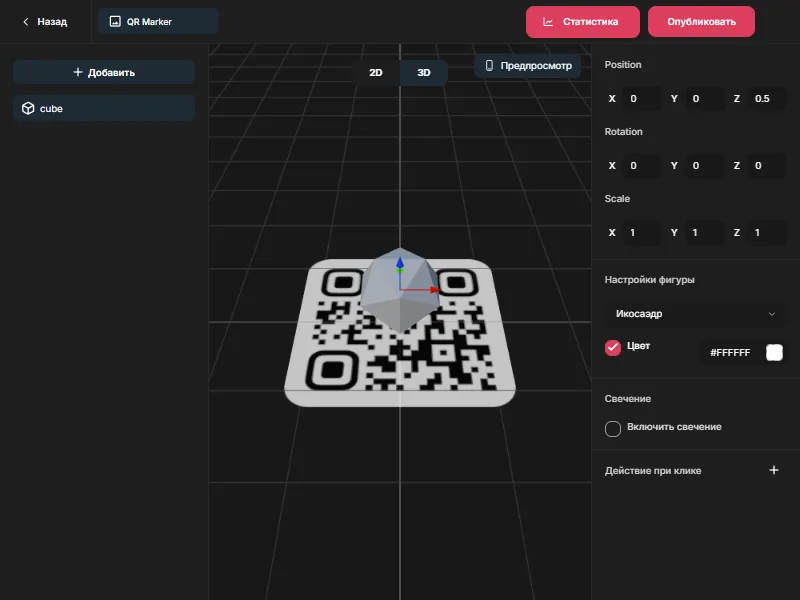Screen dimensions: 800x600
Task: Click the Назад back link
Action: tap(45, 22)
